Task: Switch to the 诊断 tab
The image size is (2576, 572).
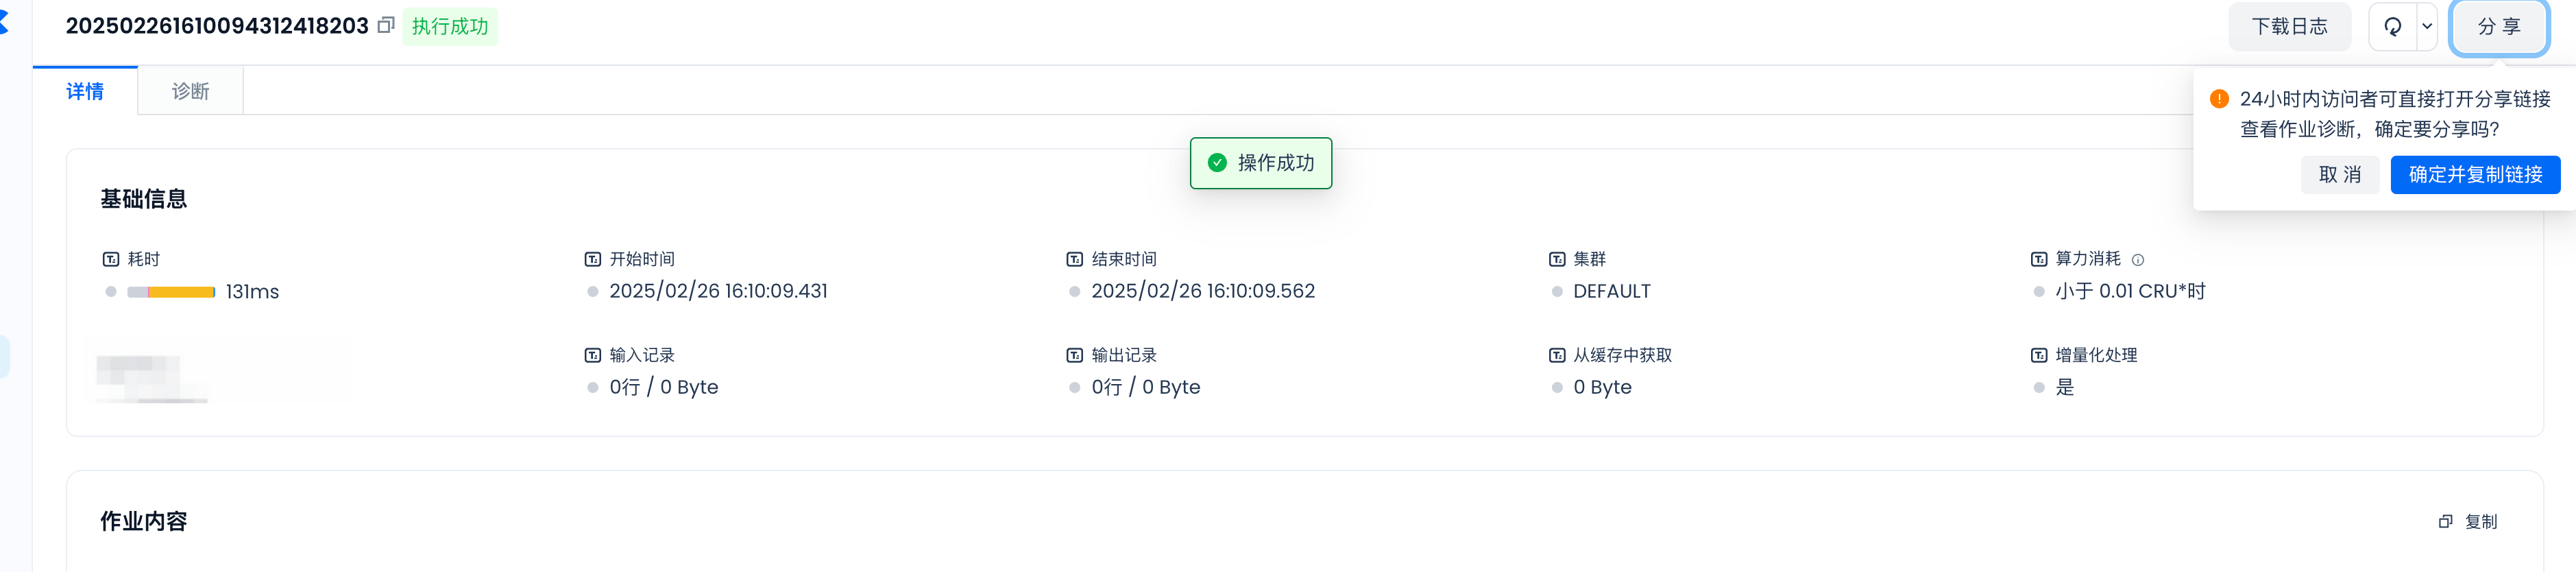Action: [190, 92]
